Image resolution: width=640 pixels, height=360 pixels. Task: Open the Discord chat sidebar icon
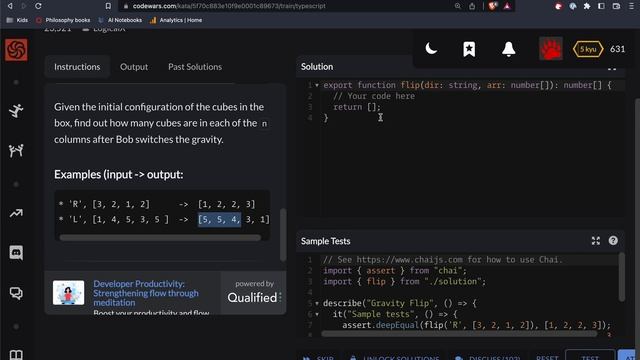tap(16, 253)
